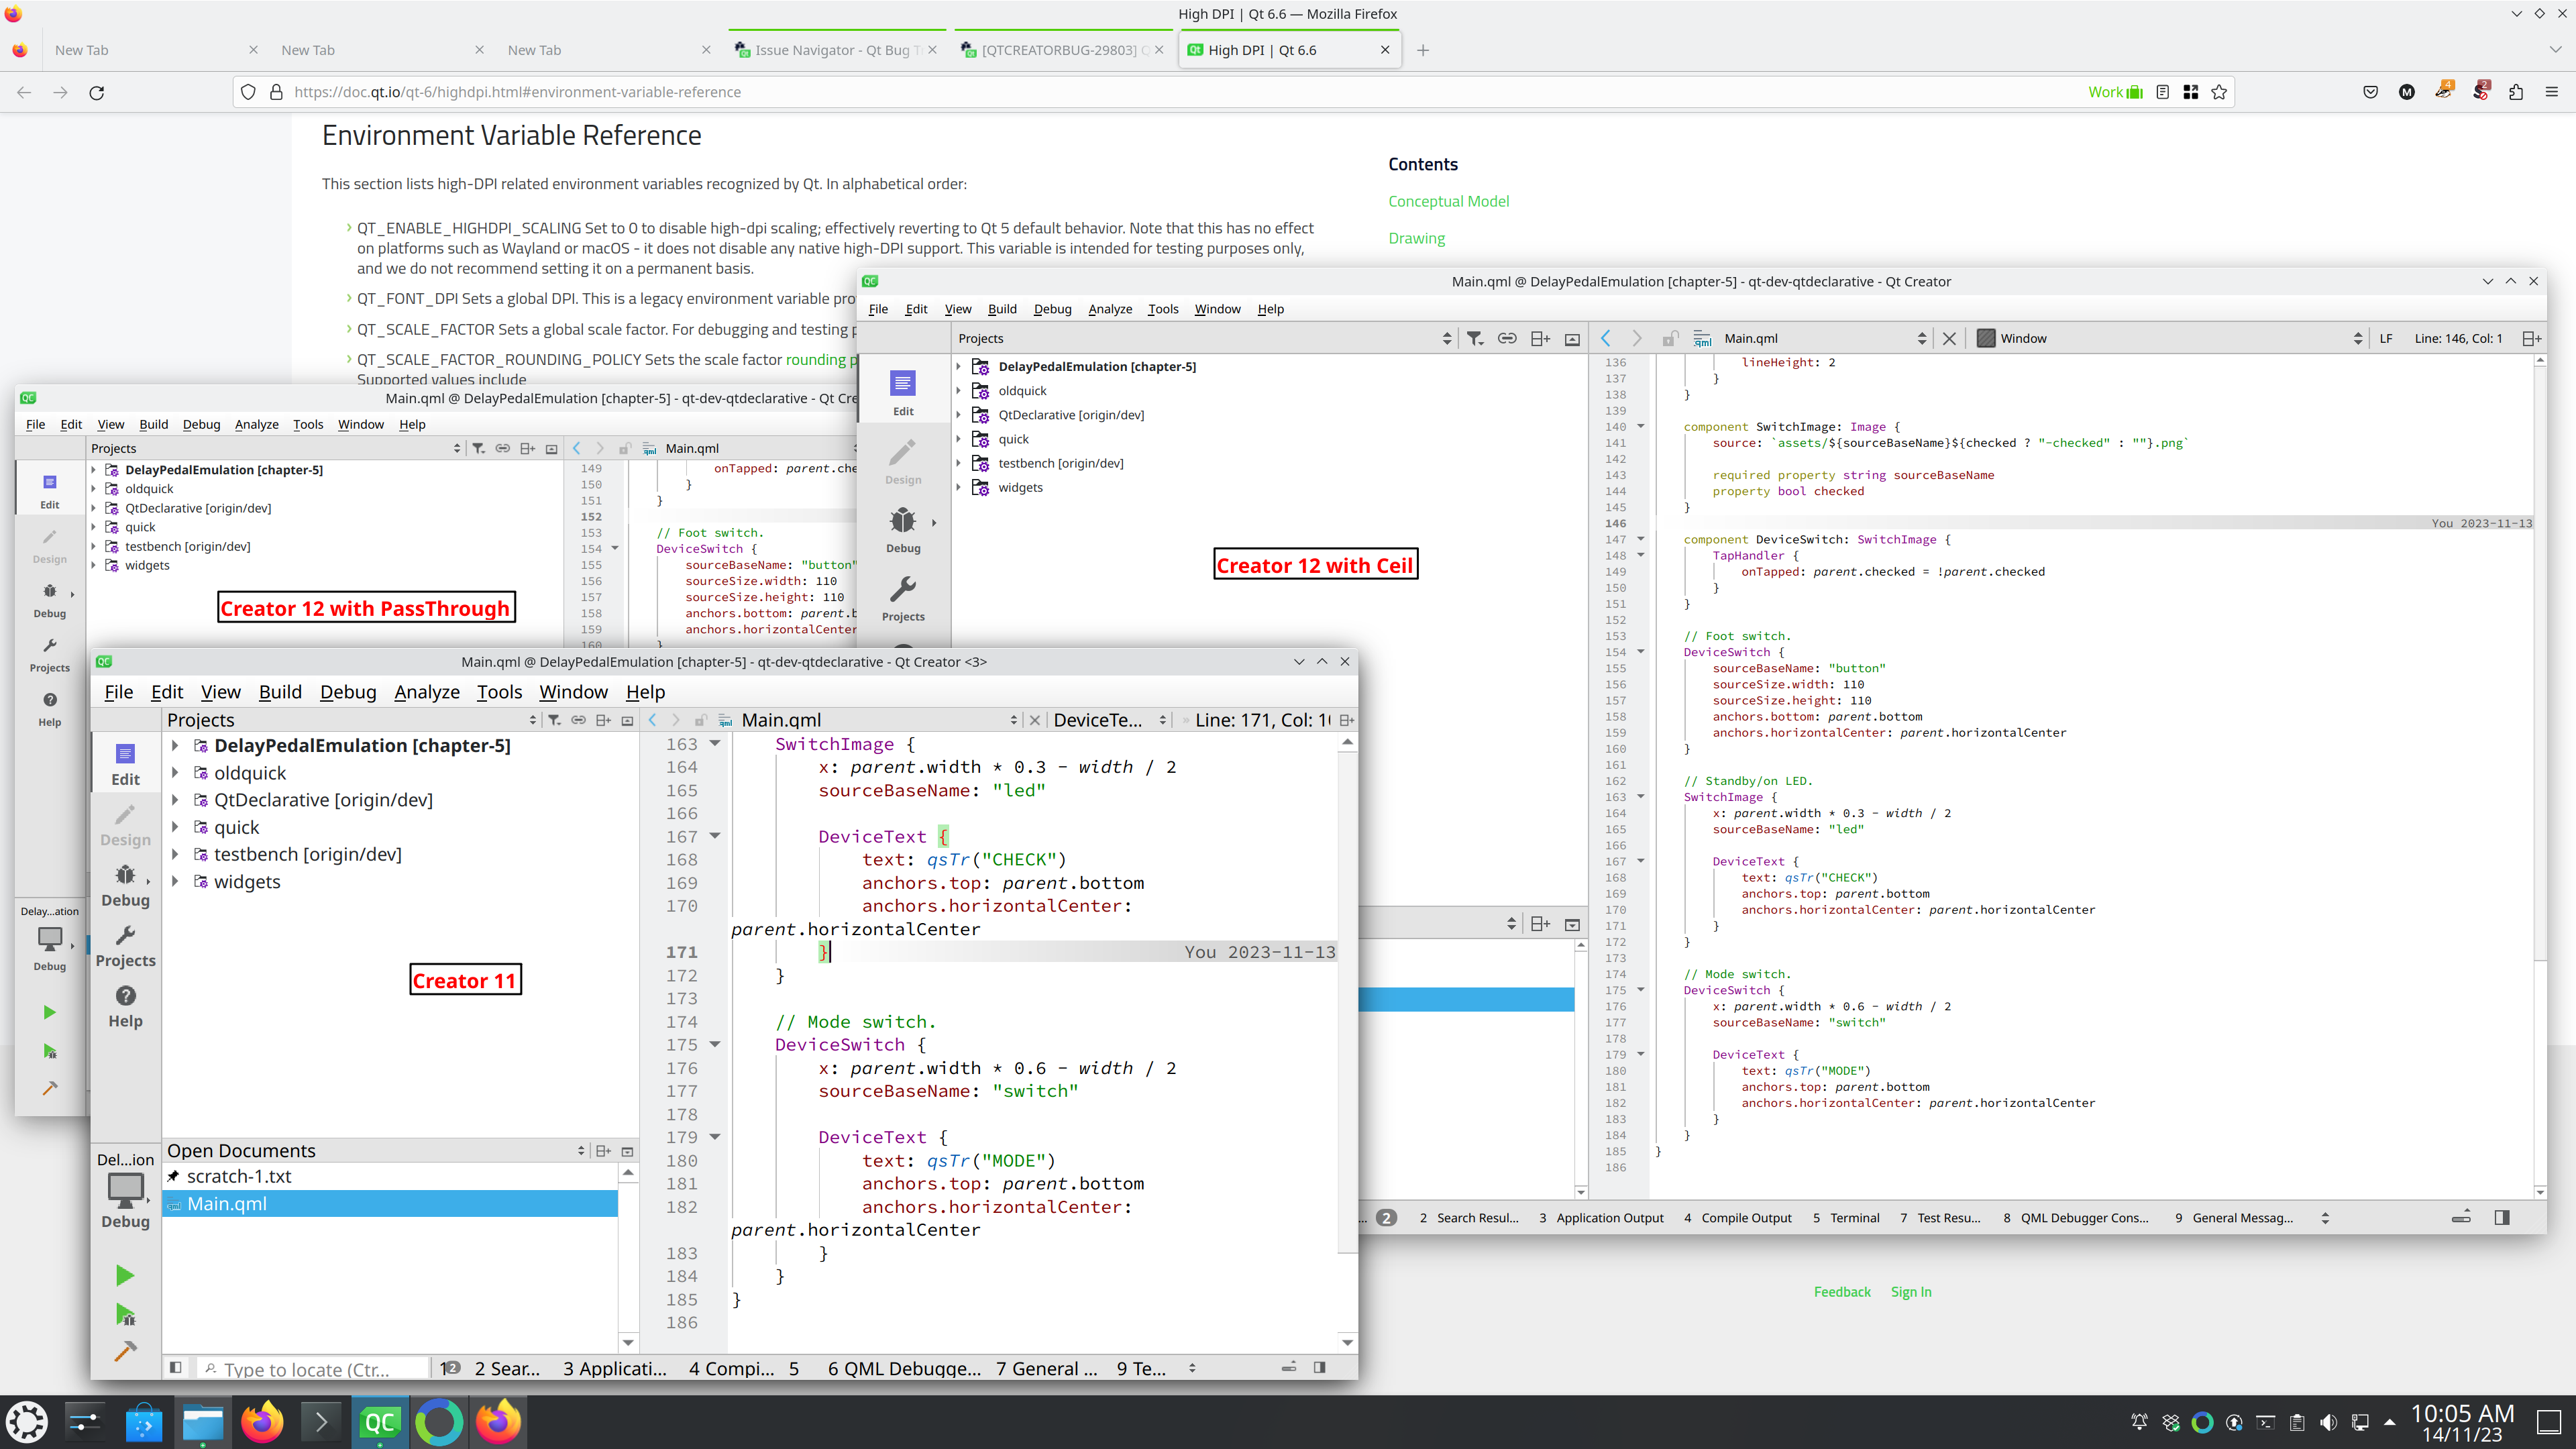
Task: Collapse fold arrow at line 154 in Ceil editor
Action: (1640, 652)
